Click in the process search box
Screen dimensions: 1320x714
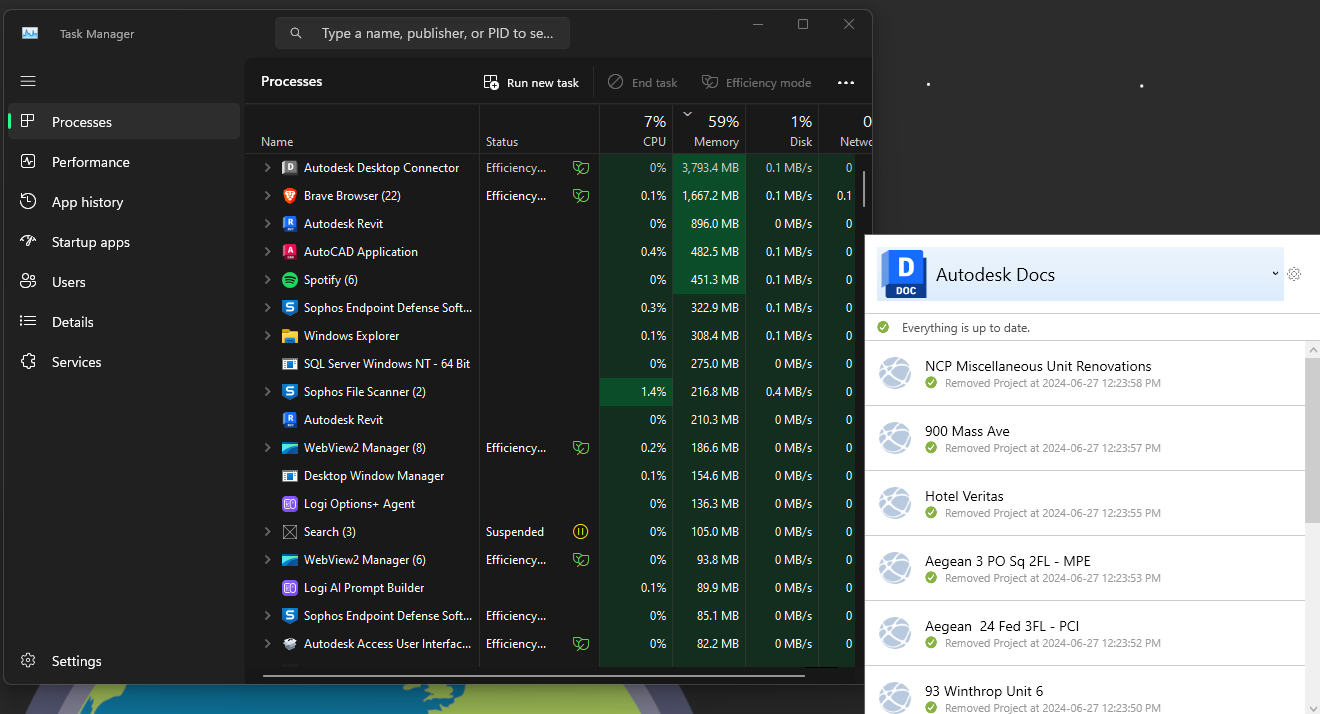click(422, 33)
